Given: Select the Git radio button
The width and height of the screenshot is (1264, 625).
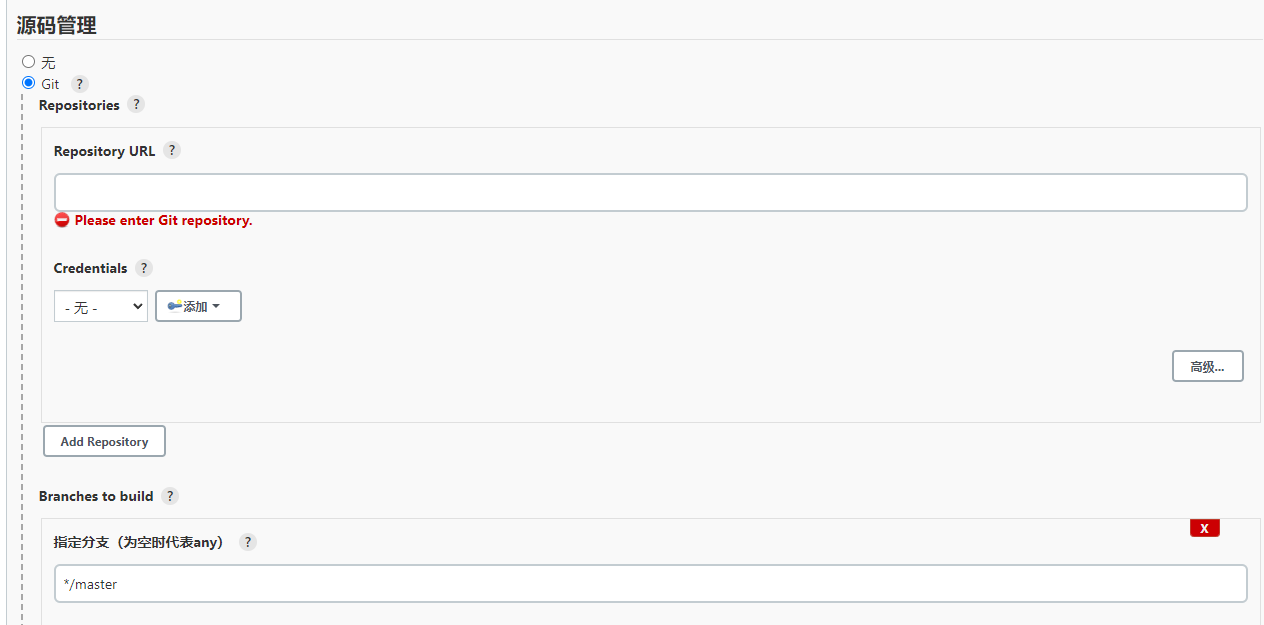Looking at the screenshot, I should [x=29, y=83].
